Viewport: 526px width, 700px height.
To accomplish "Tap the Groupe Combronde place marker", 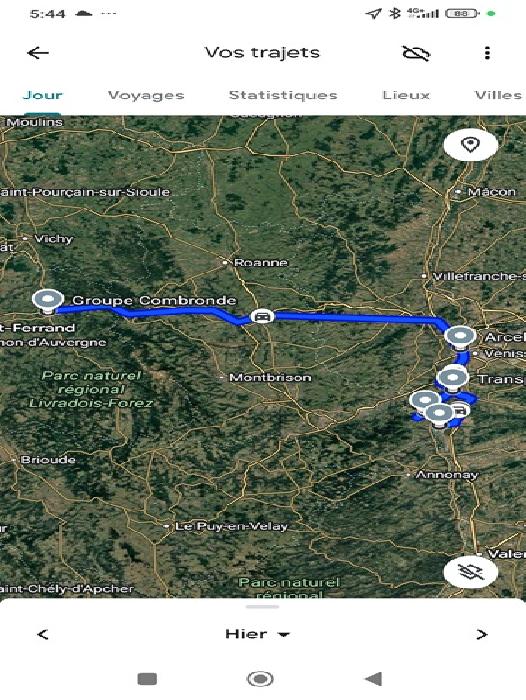I will point(48,302).
